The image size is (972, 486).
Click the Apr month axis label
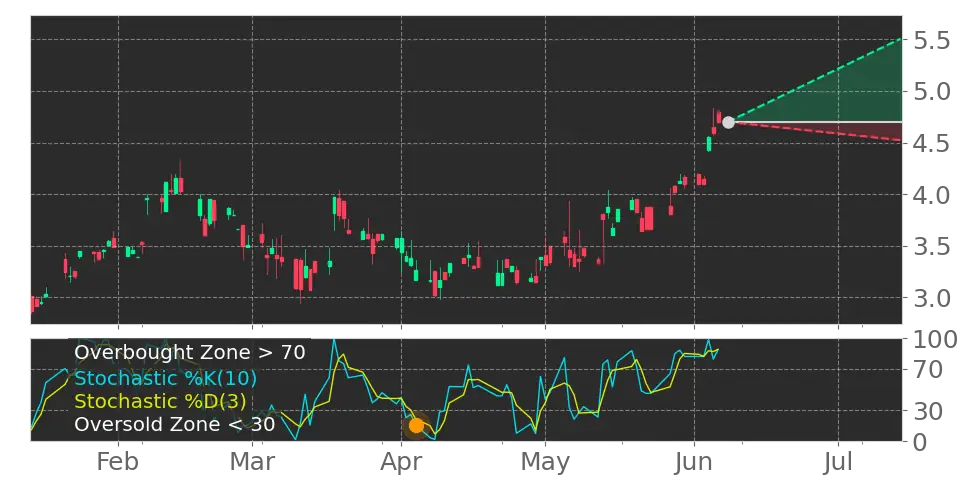[x=401, y=463]
